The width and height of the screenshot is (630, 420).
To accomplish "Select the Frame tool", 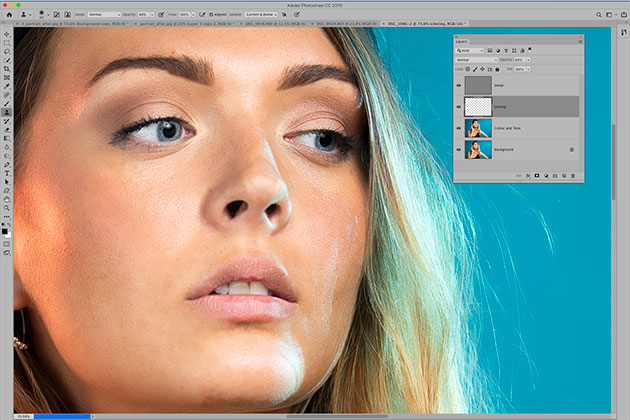I will (7, 78).
